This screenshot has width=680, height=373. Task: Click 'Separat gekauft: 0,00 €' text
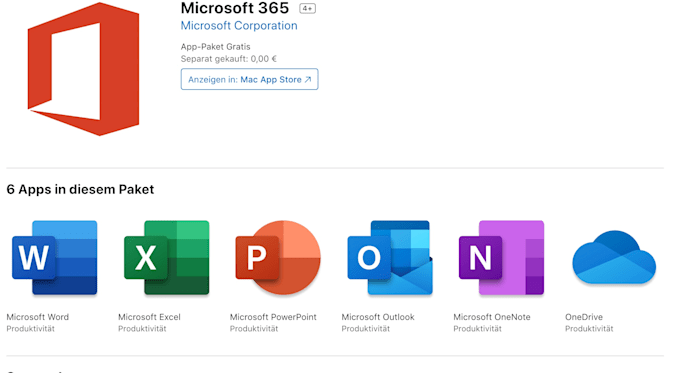click(x=229, y=59)
